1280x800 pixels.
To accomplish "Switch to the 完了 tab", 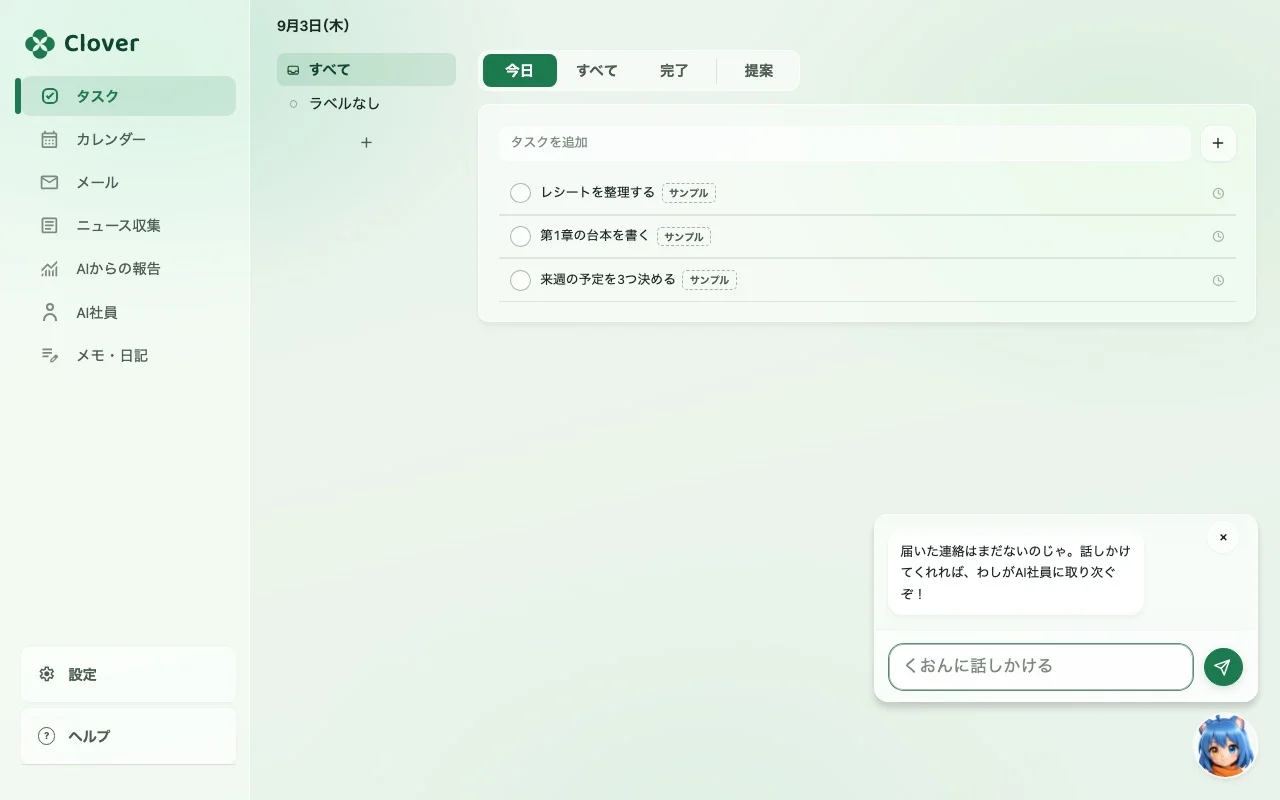I will click(674, 71).
